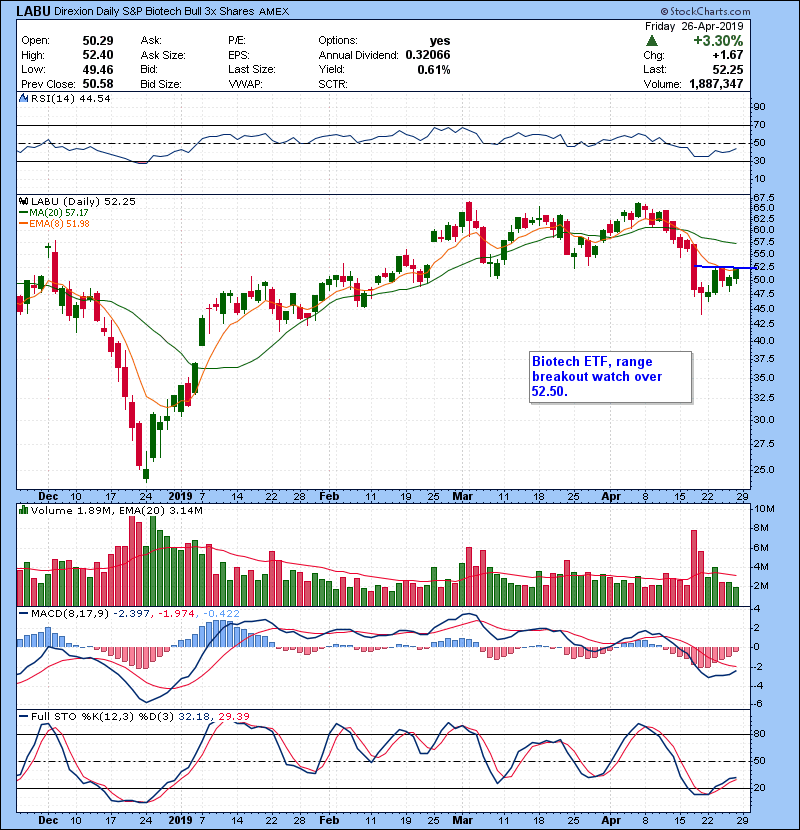
Task: Click the High value 52.40
Action: coord(98,55)
